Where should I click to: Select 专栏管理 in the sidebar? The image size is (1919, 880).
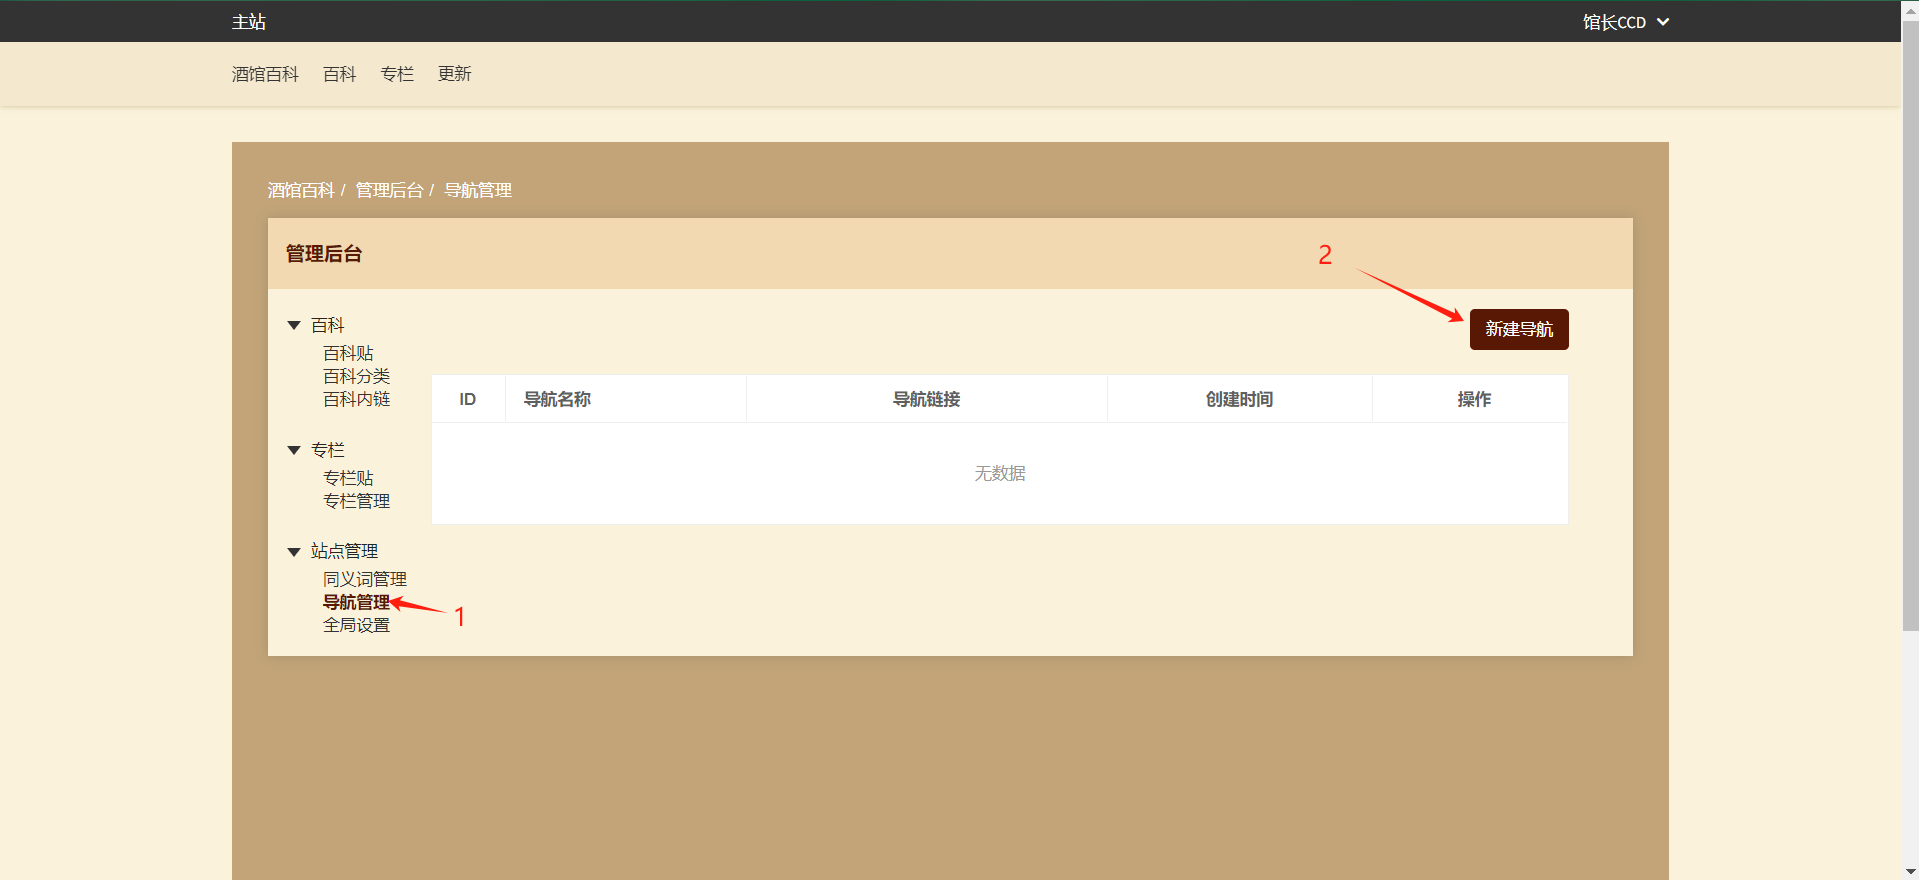356,502
